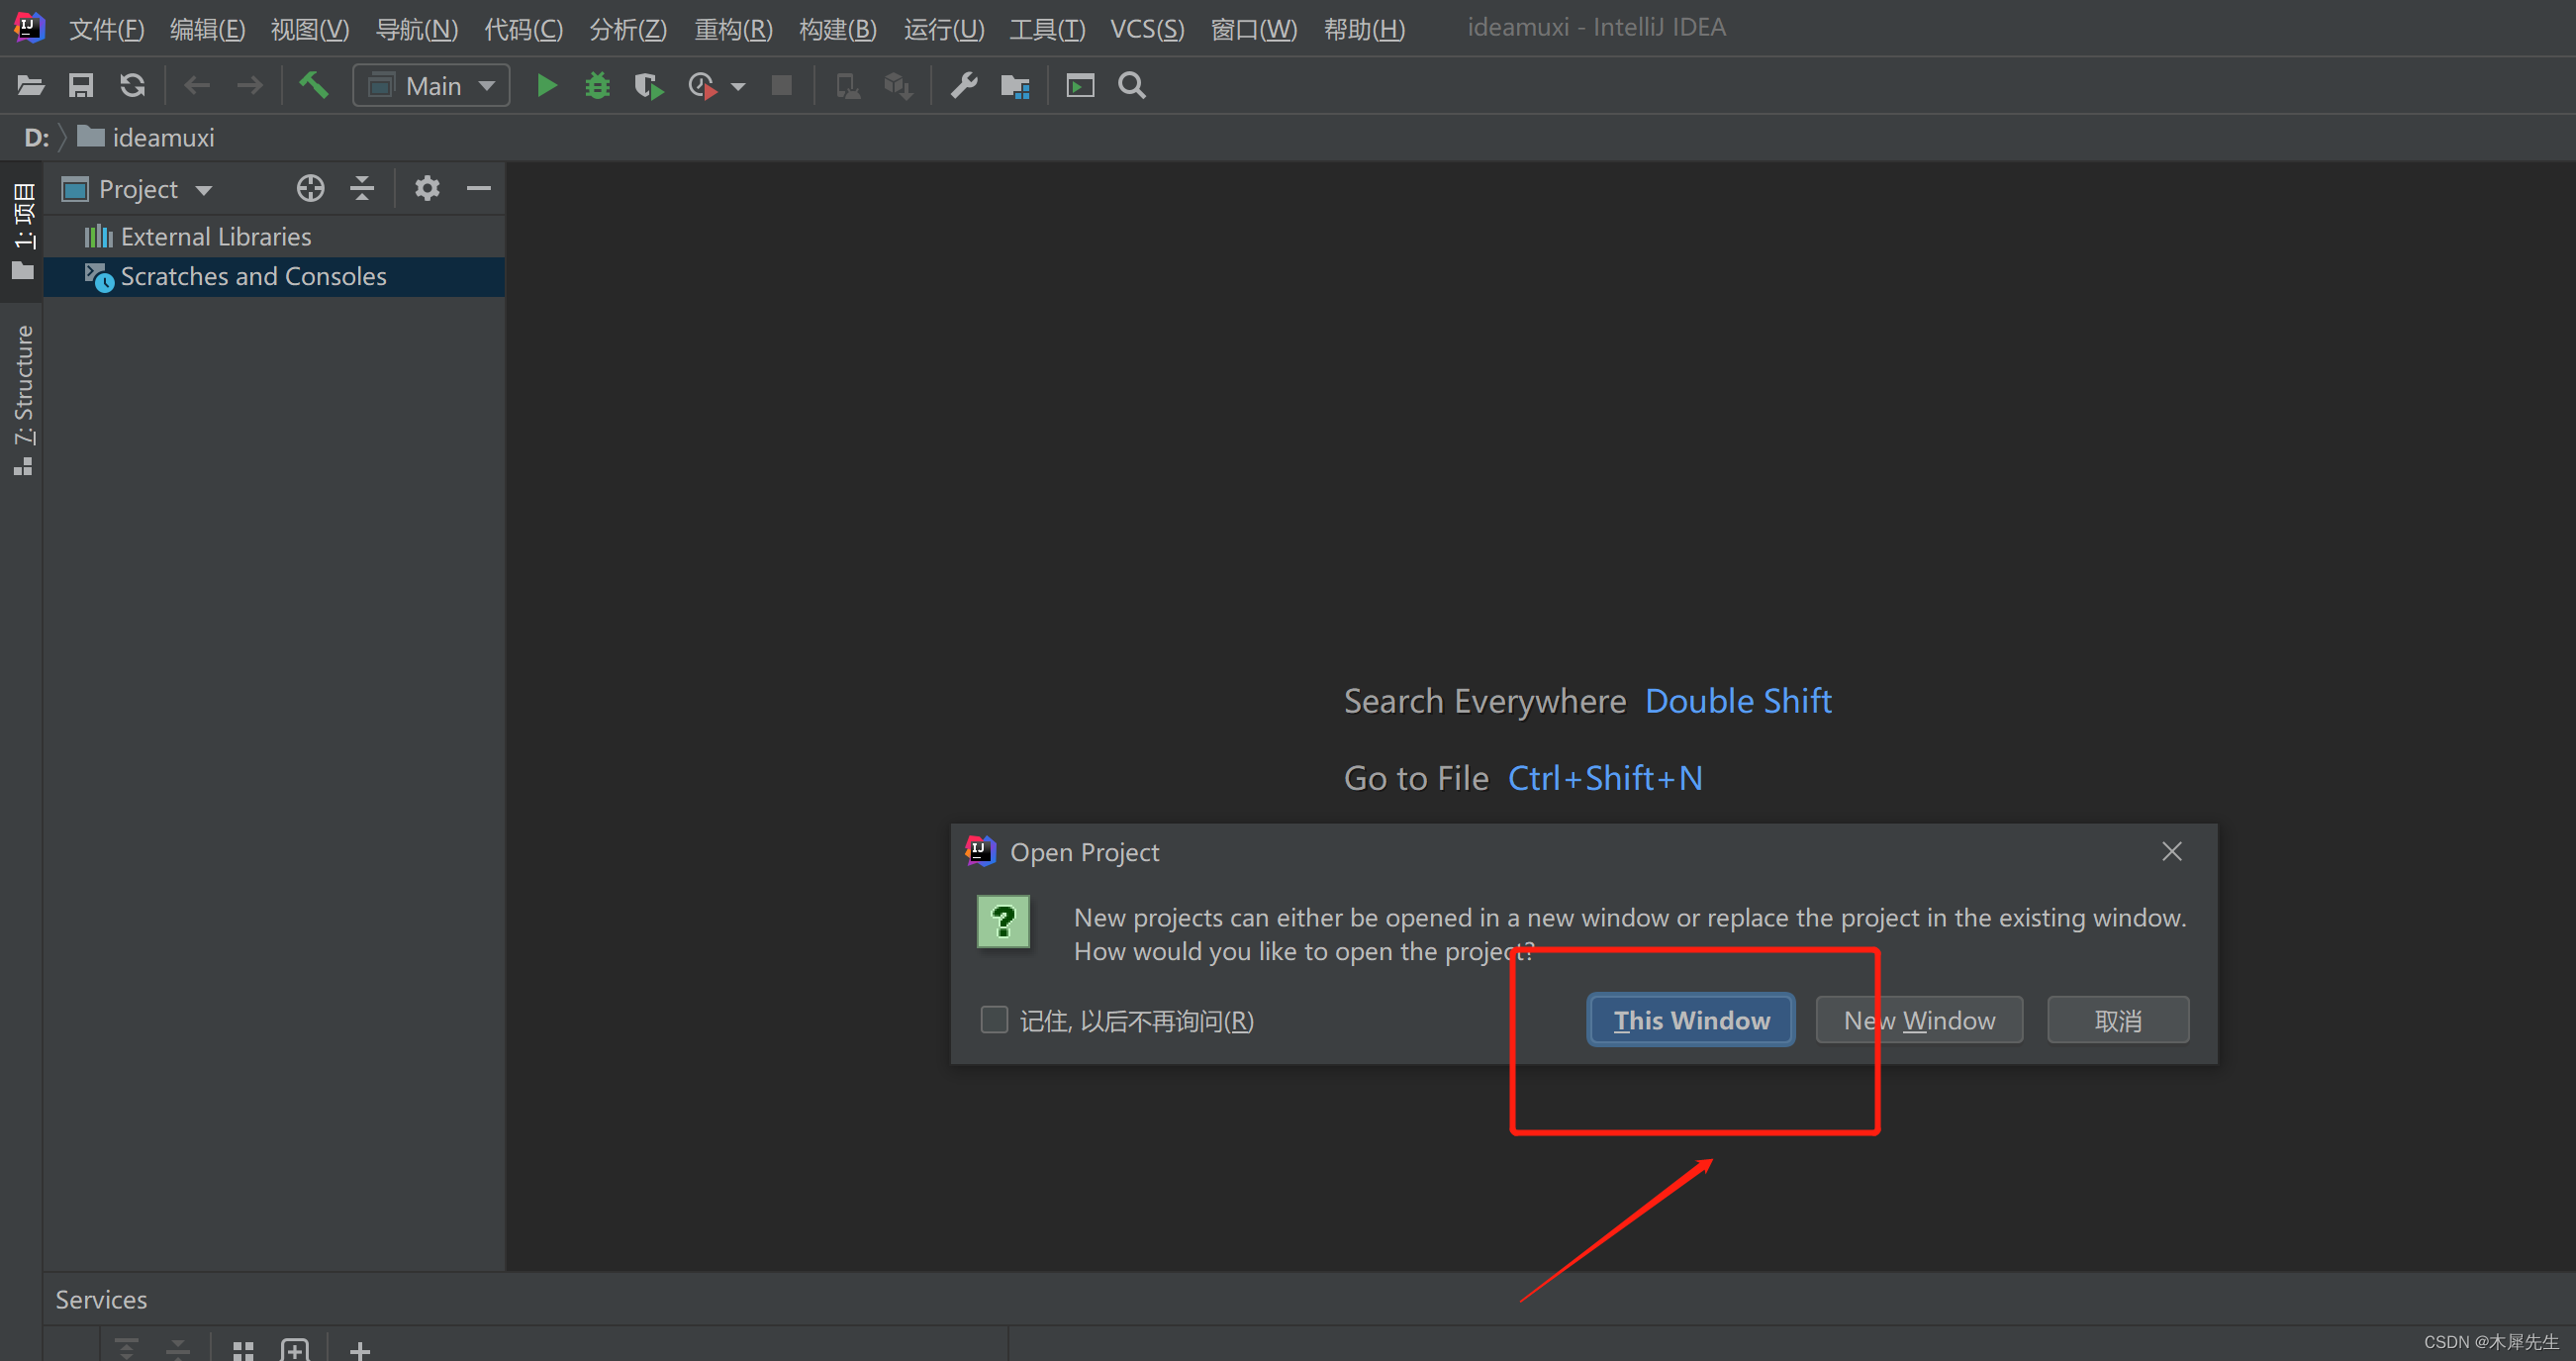This screenshot has height=1361, width=2576.
Task: Click locate/scroll-from-source target icon
Action: point(310,188)
